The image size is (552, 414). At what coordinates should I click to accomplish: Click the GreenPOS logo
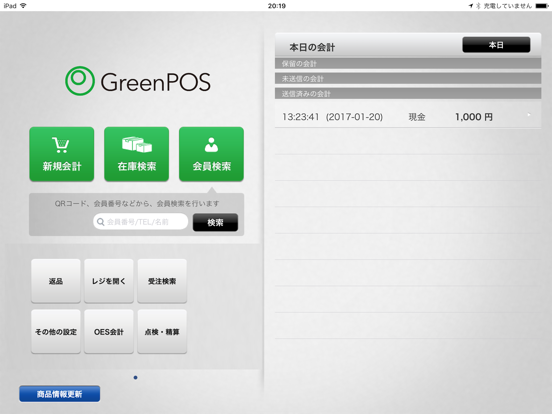pos(138,81)
